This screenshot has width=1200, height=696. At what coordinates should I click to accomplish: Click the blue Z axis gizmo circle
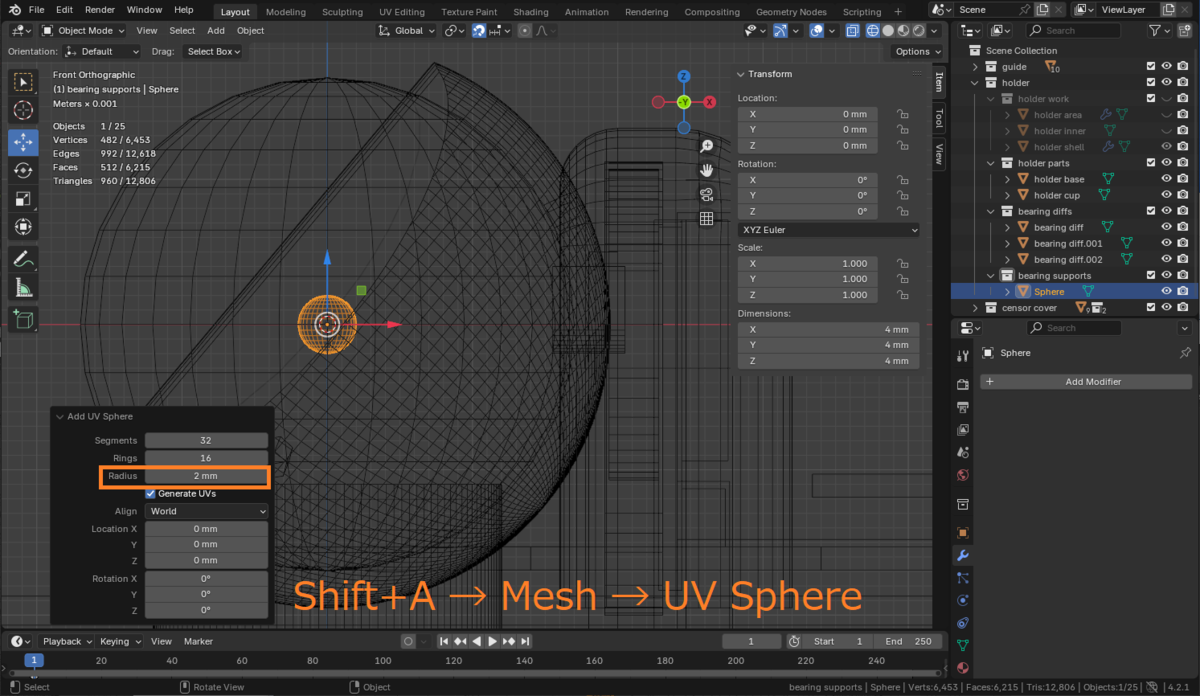coord(684,76)
